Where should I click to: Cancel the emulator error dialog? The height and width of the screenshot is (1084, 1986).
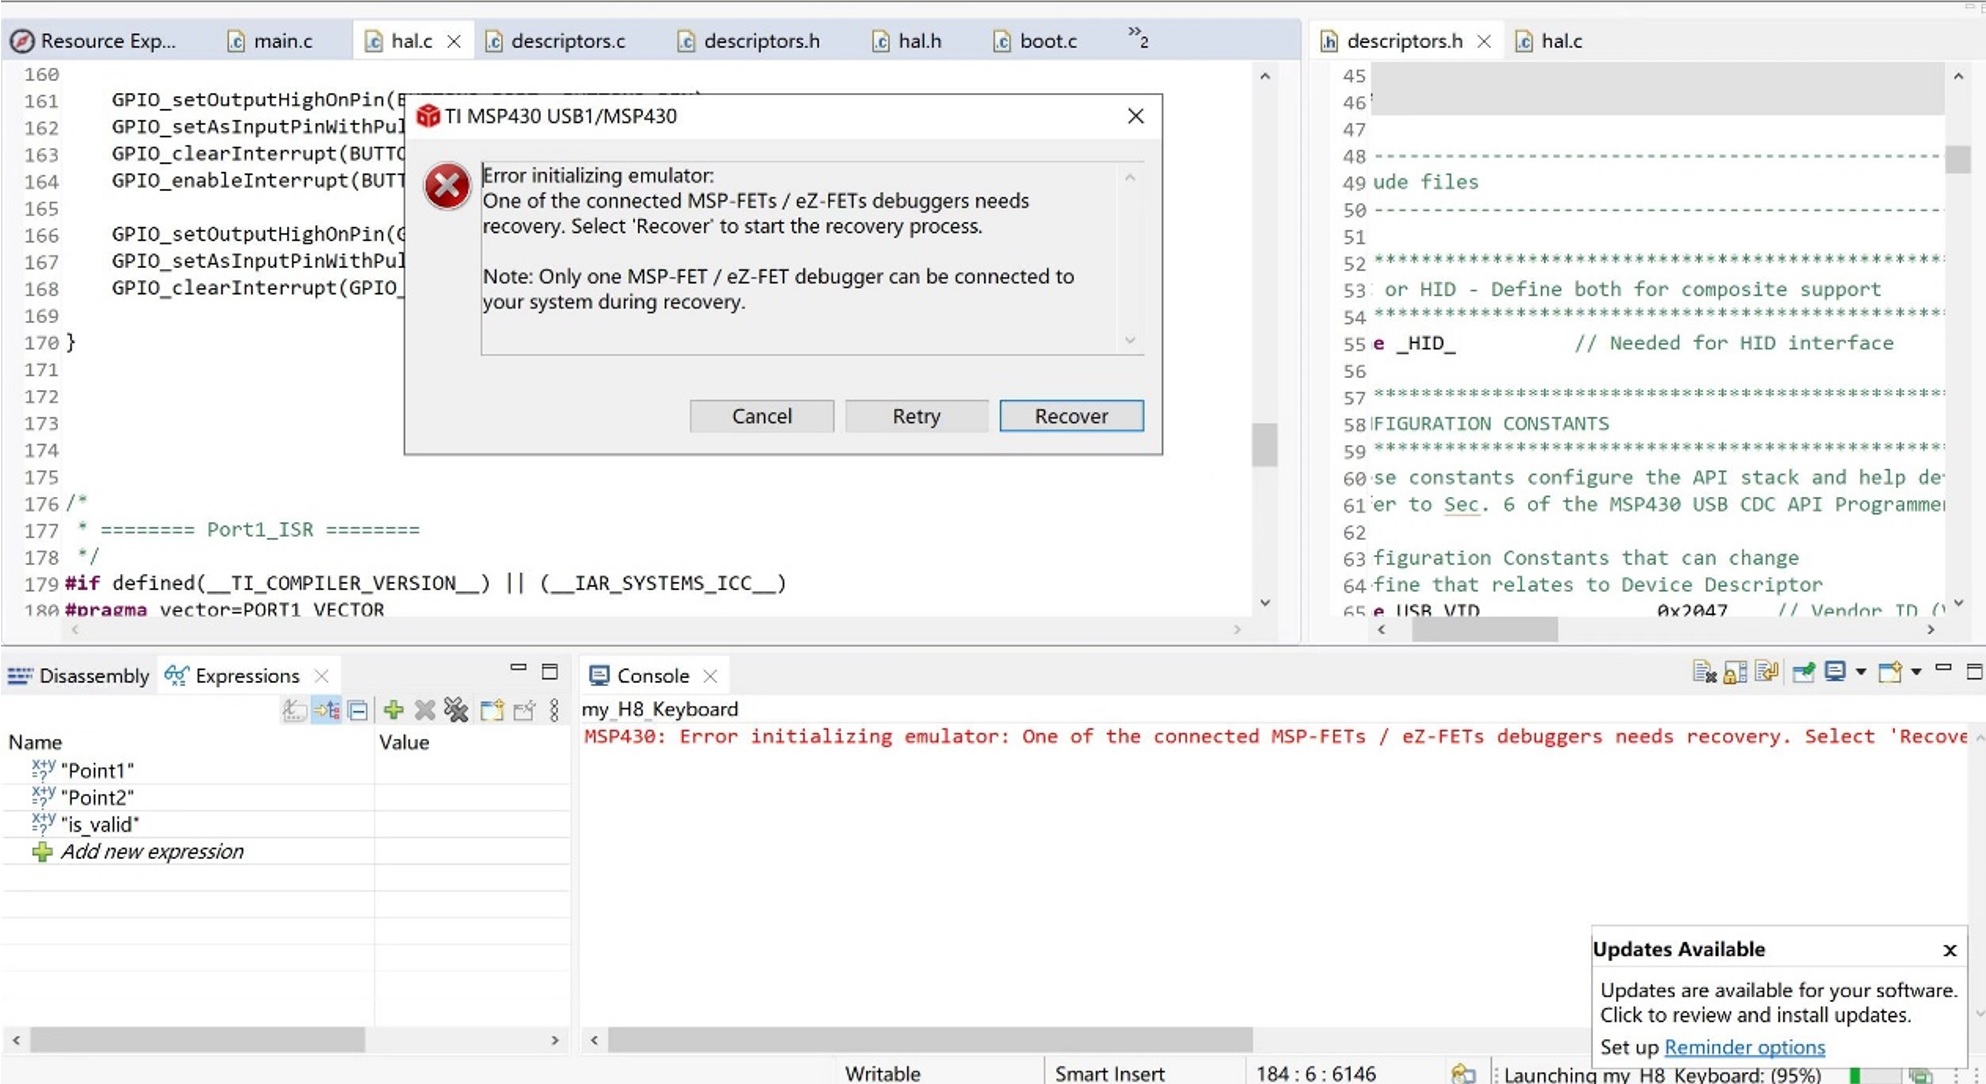coord(761,416)
